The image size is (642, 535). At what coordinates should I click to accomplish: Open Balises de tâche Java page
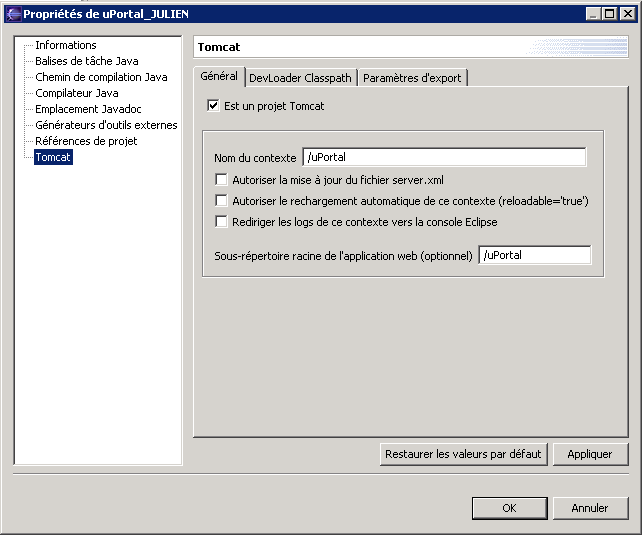pos(87,61)
